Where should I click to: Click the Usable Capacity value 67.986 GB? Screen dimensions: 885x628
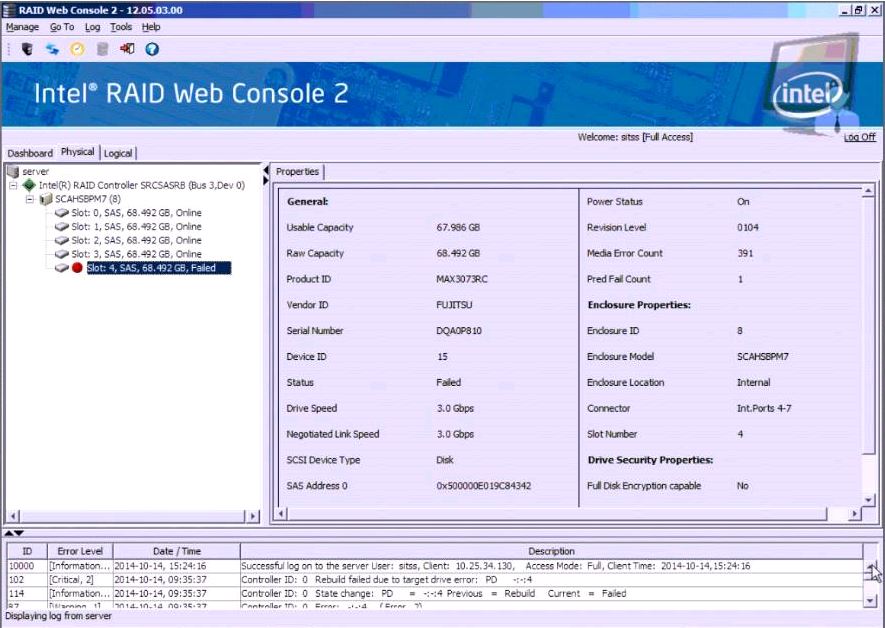point(458,227)
